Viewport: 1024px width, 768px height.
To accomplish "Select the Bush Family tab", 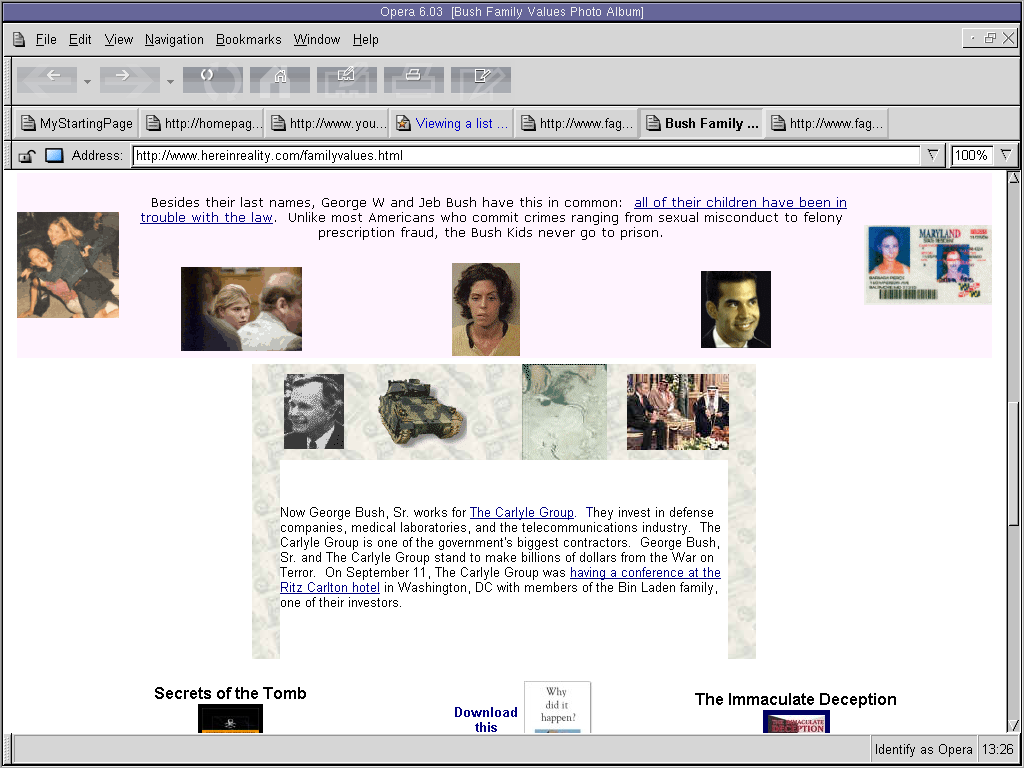I will (703, 123).
